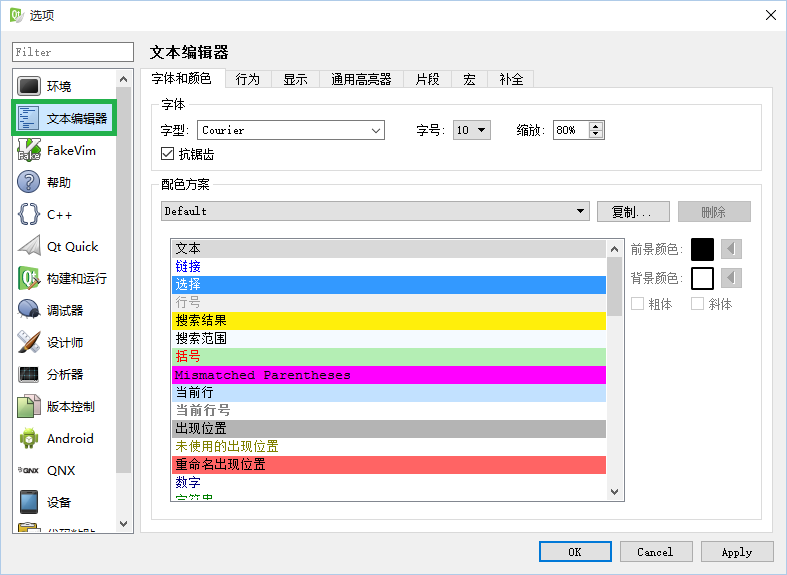
Task: Click the Qt Creator title bar icon
Action: coord(17,15)
